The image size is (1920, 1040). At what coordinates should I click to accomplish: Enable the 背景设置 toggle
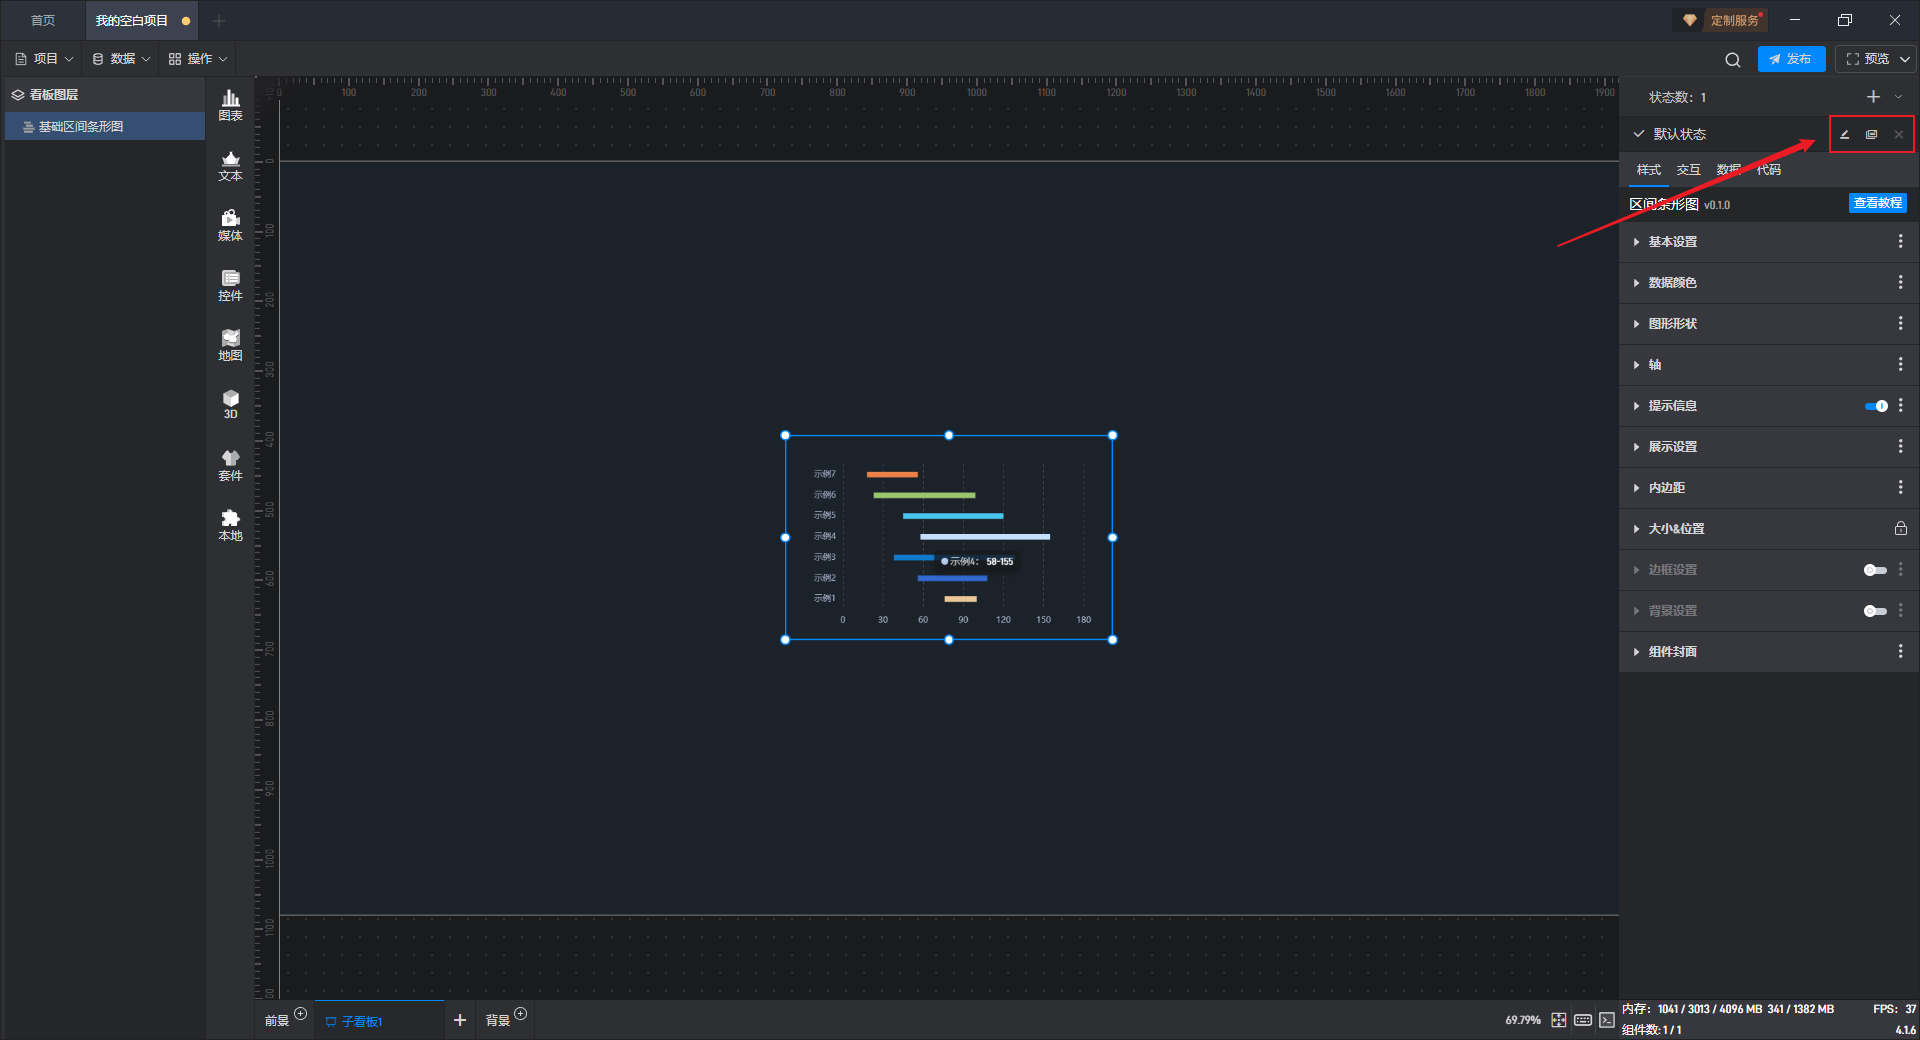pyautogui.click(x=1875, y=611)
